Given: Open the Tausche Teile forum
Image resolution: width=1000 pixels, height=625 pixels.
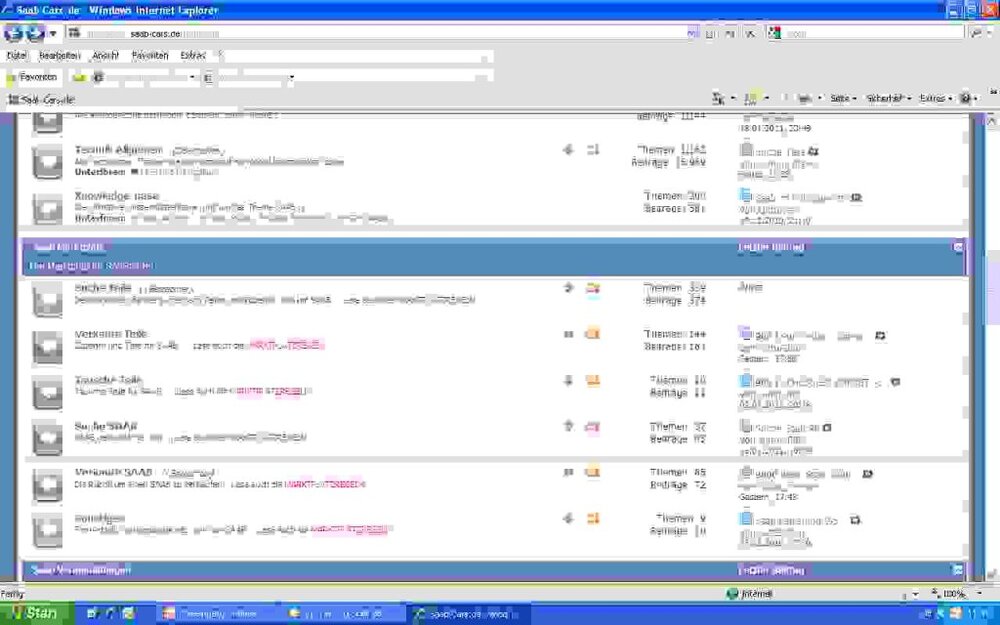Looking at the screenshot, I should tap(108, 379).
